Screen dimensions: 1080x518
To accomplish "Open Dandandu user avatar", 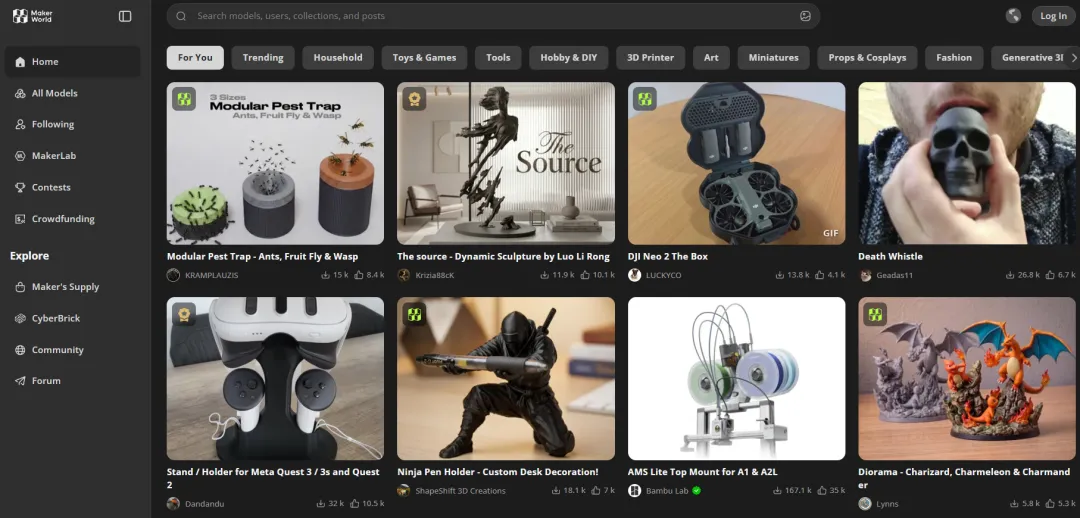I will tap(174, 504).
